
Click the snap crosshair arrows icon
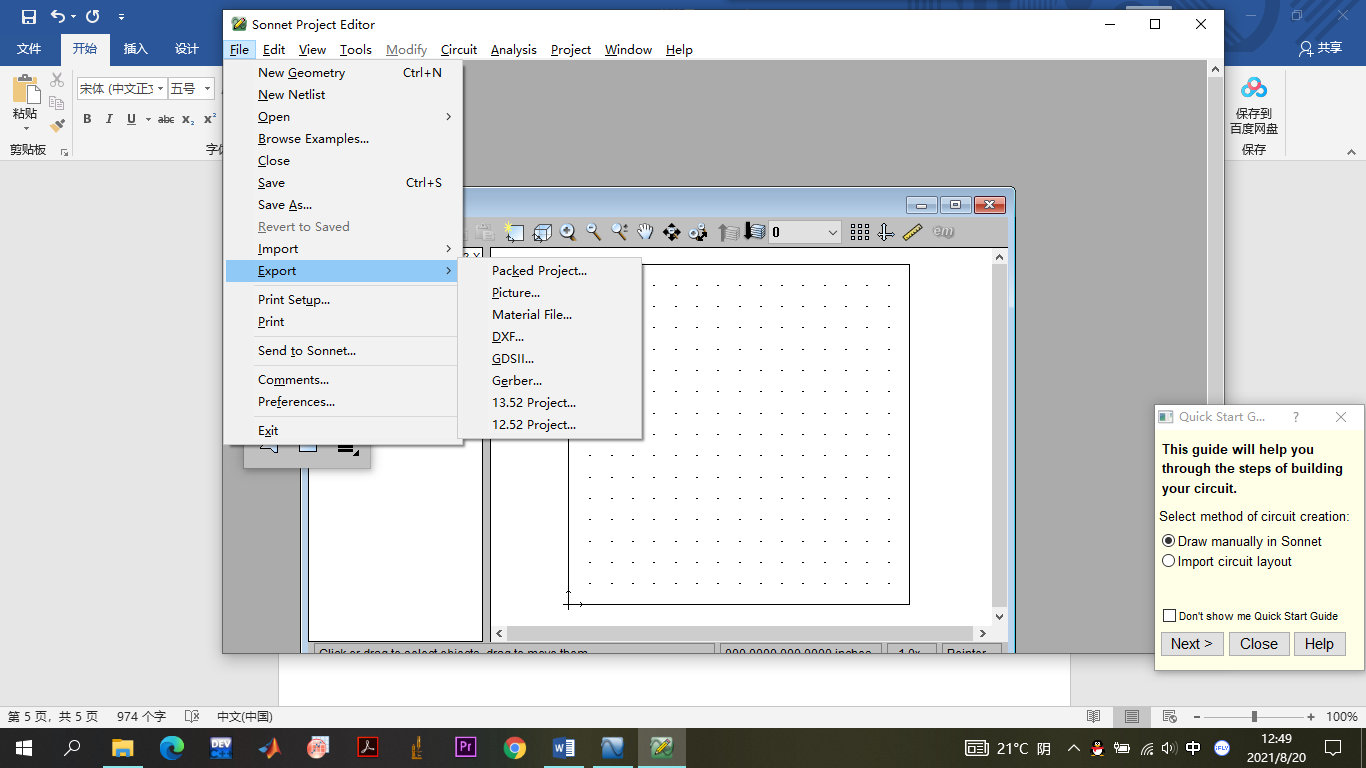(886, 232)
